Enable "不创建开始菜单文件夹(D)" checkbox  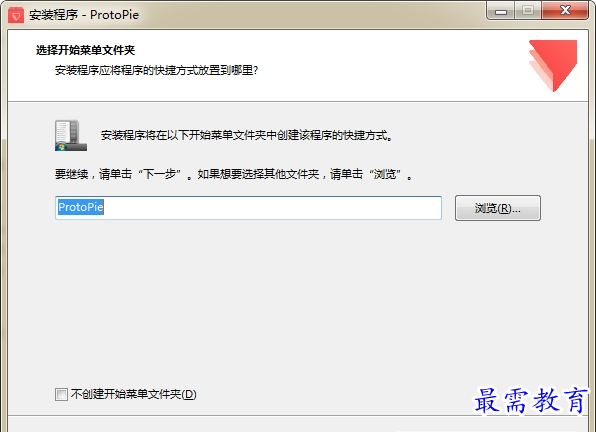coord(61,394)
